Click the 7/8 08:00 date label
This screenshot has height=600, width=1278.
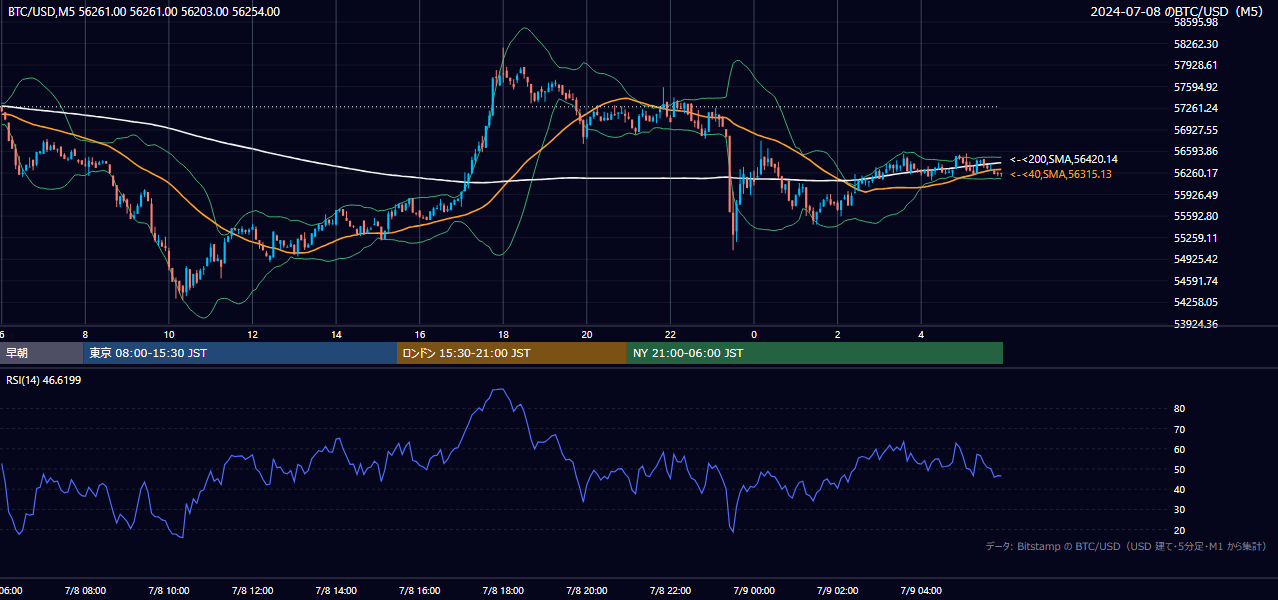pyautogui.click(x=85, y=591)
